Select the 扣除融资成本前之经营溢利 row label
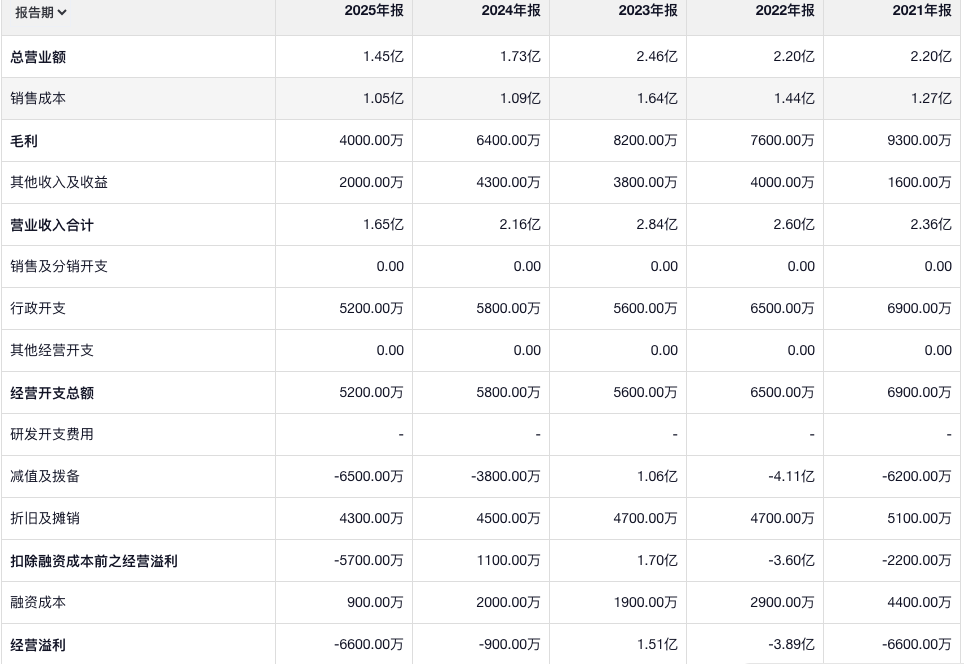The height and width of the screenshot is (664, 964). (94, 561)
